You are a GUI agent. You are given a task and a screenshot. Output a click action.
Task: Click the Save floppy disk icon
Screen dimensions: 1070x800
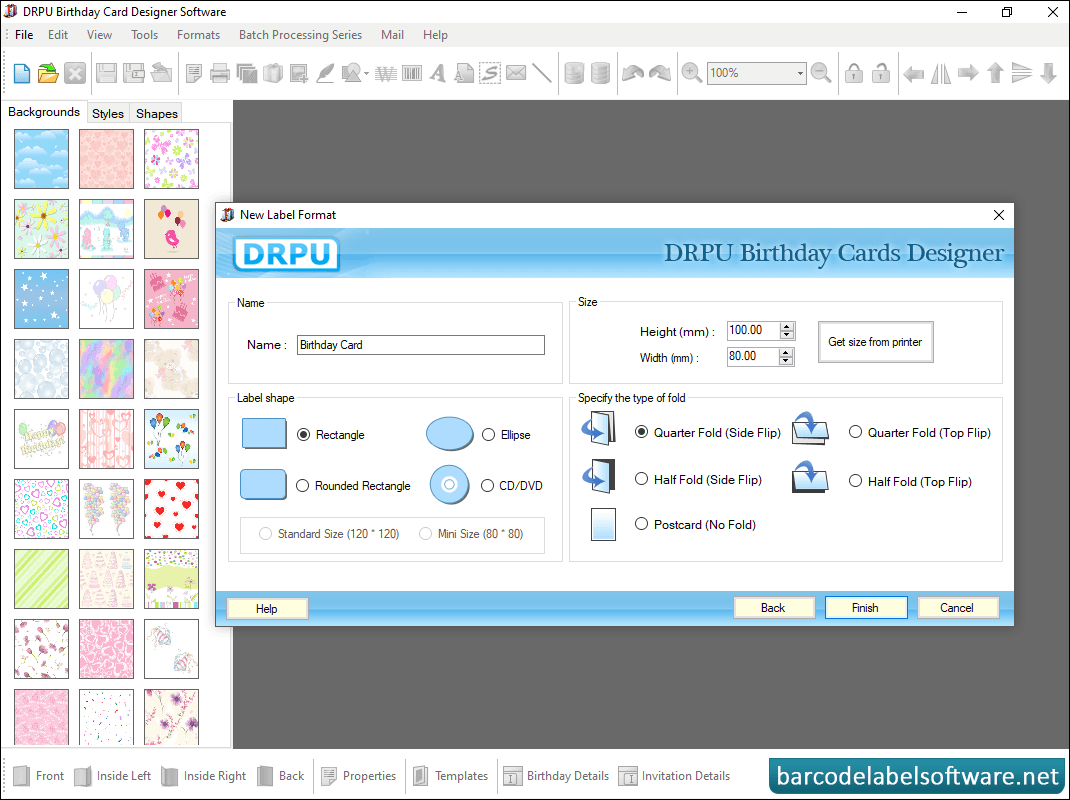tap(106, 73)
